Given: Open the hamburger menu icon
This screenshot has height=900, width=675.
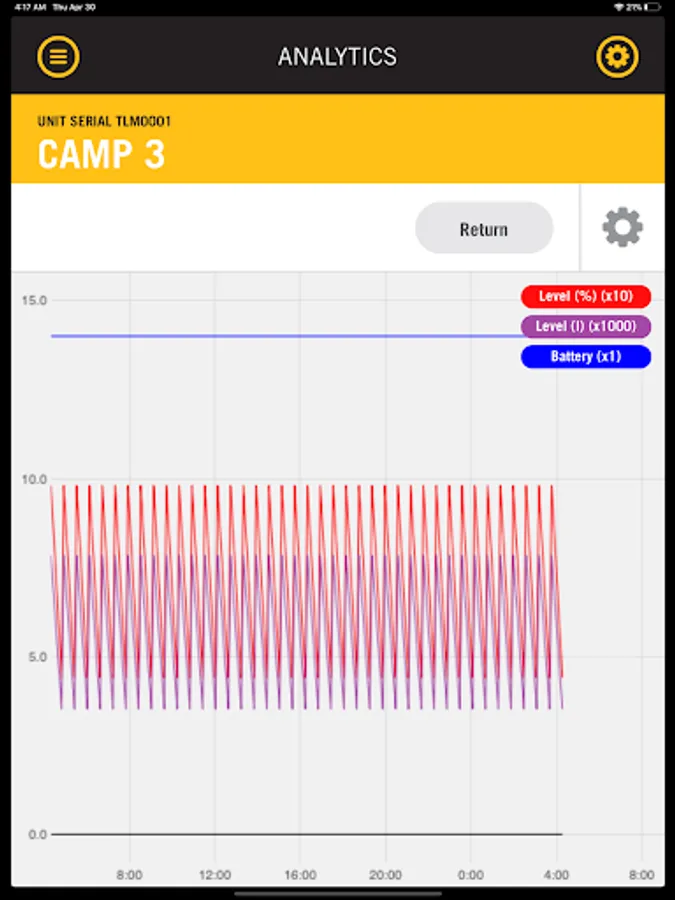Looking at the screenshot, I should [x=59, y=57].
